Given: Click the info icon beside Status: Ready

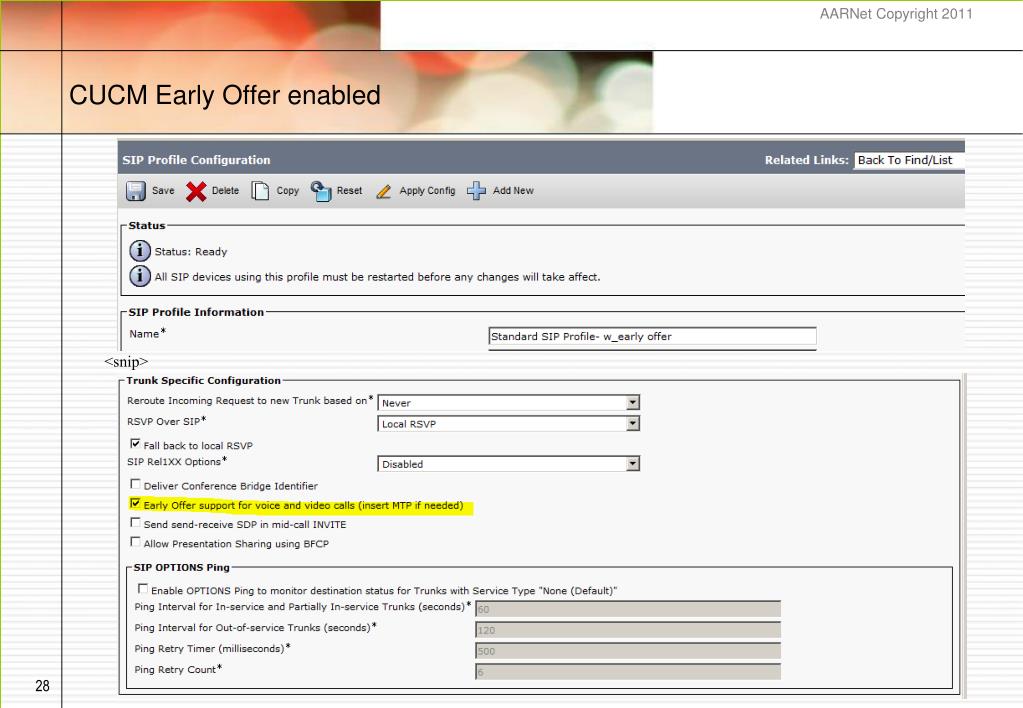Looking at the screenshot, I should [140, 251].
